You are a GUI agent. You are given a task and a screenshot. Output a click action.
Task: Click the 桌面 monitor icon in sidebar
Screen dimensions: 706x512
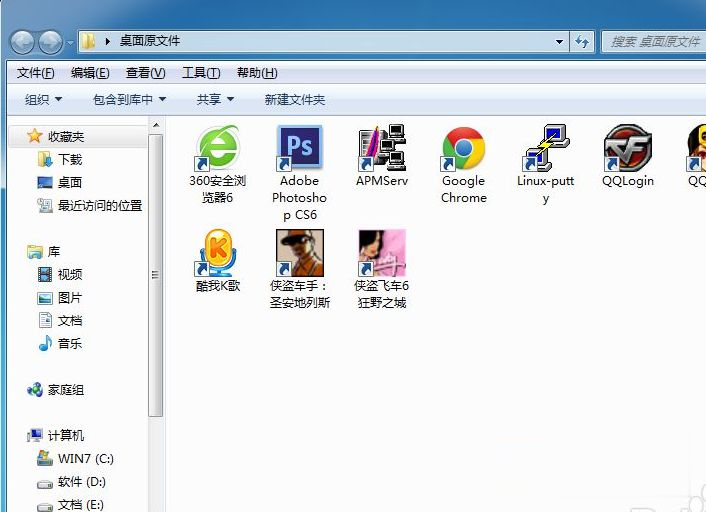tap(45, 182)
